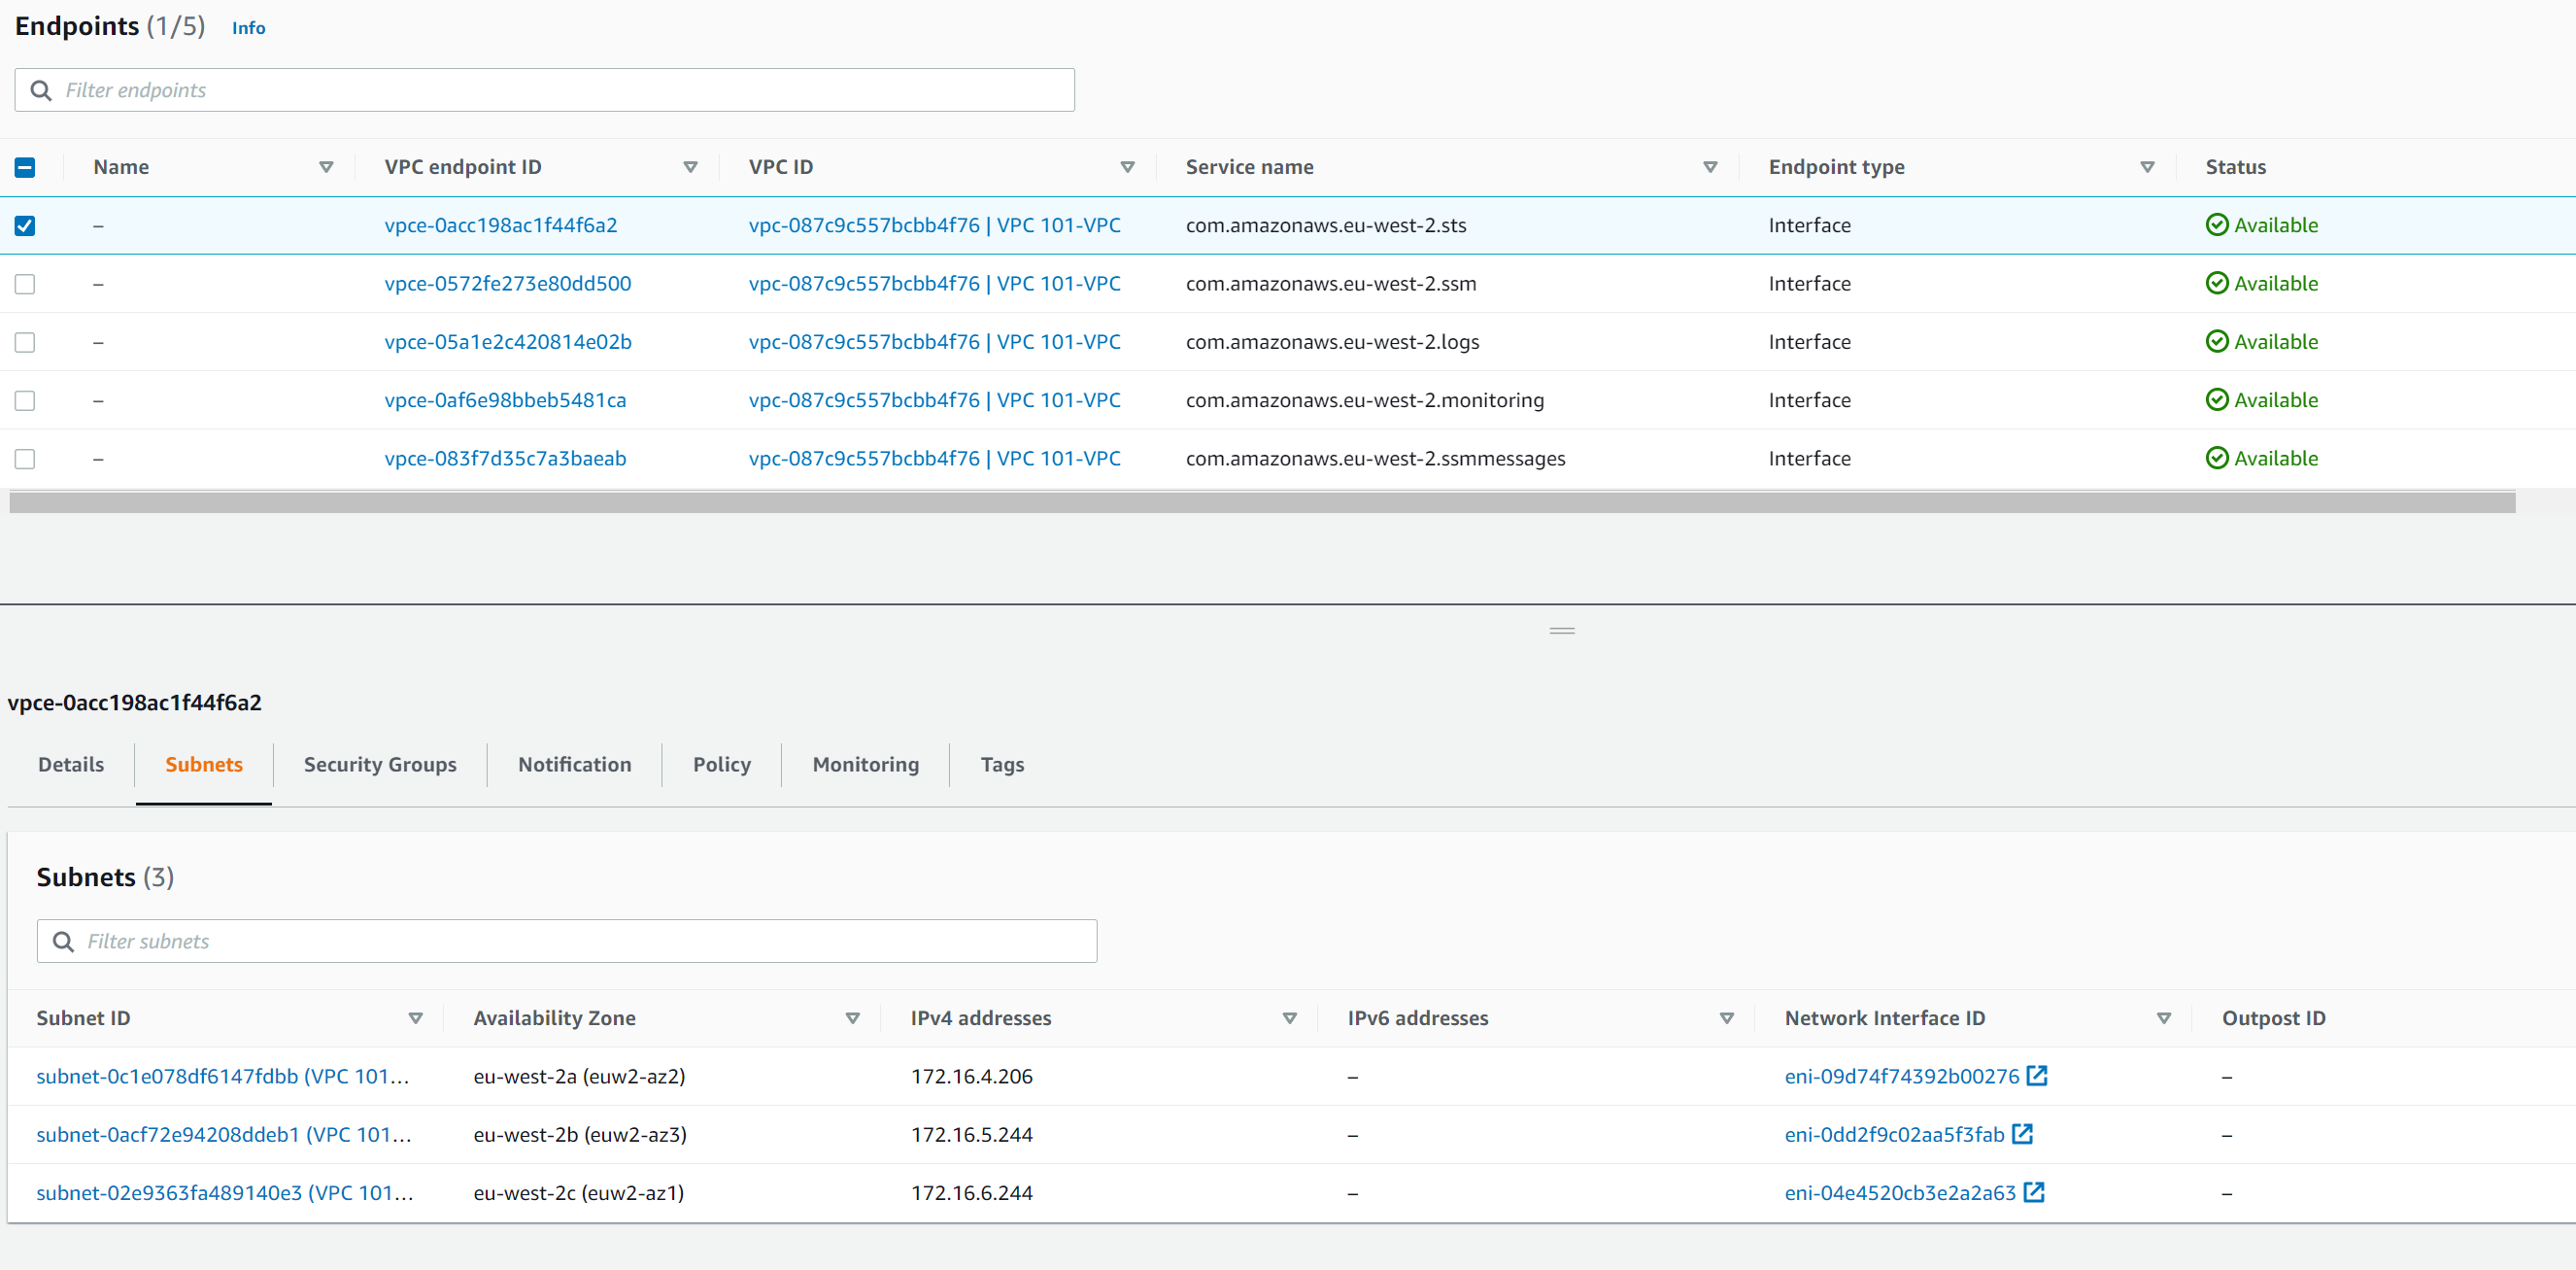Open network interface link eni-0dd2f9c02aa5f3fab
This screenshot has width=2576, height=1270.
coord(1894,1134)
